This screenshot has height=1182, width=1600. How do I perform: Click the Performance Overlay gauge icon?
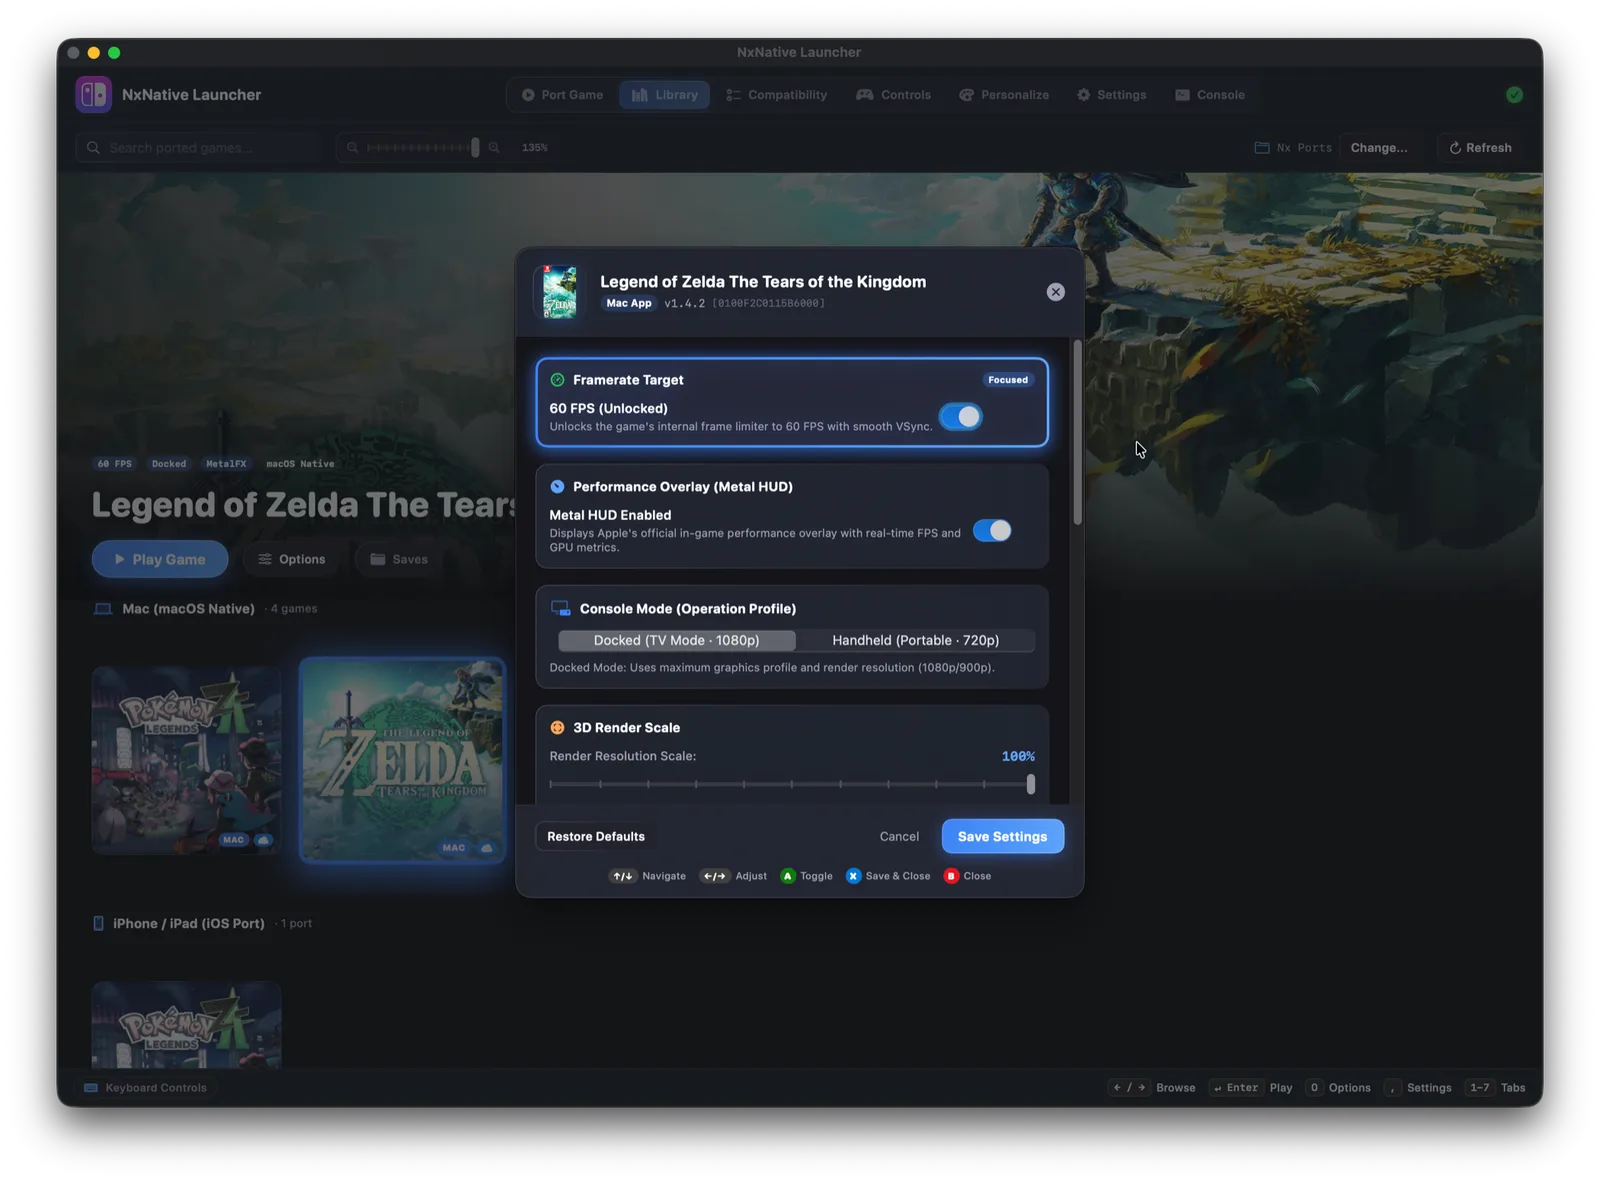[x=558, y=487]
